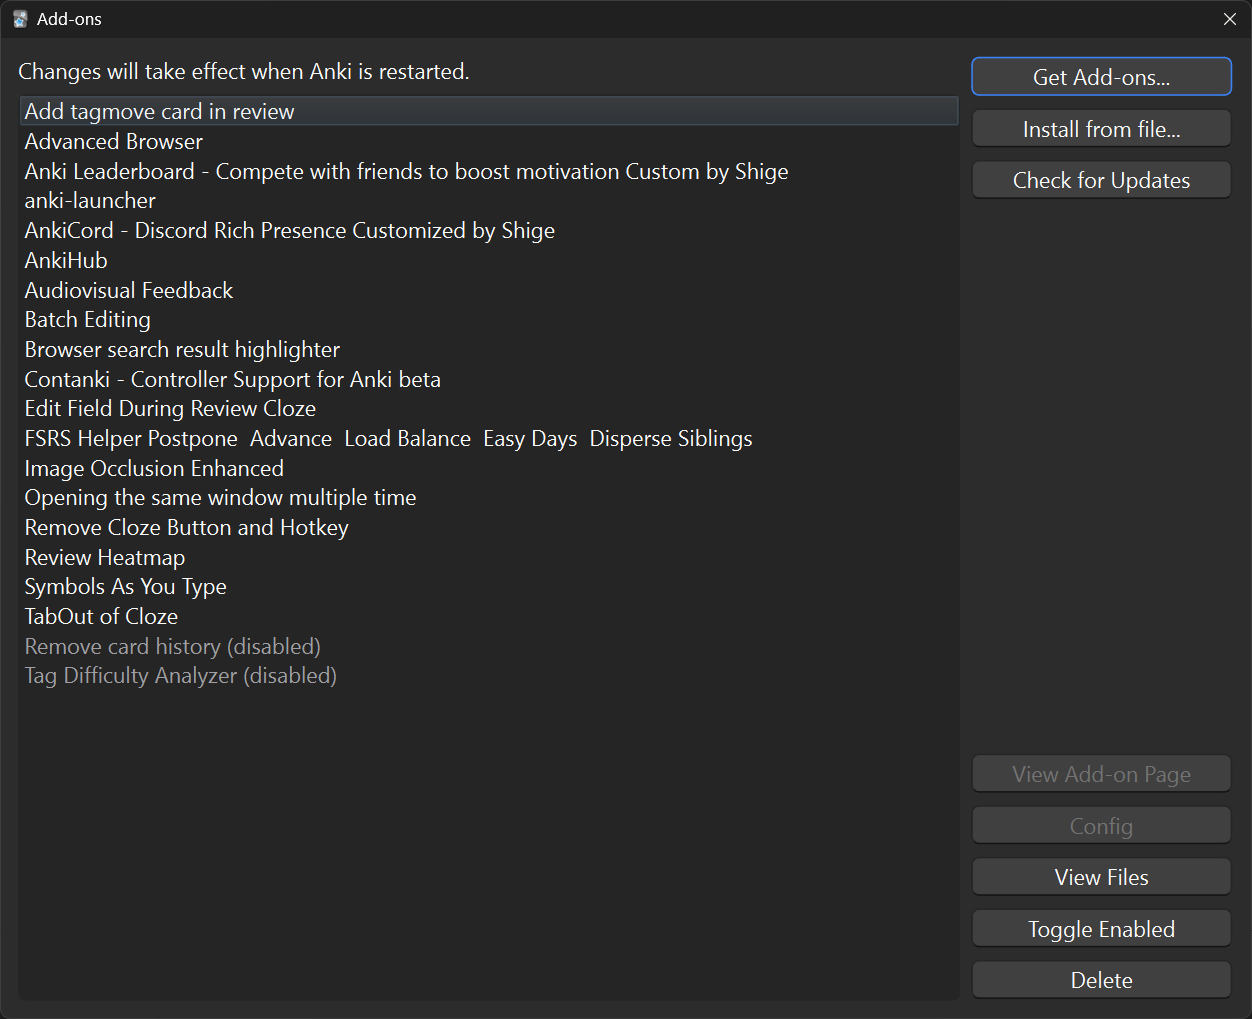Image resolution: width=1252 pixels, height=1019 pixels.
Task: Select the Batch Editing add-on
Action: coord(489,319)
